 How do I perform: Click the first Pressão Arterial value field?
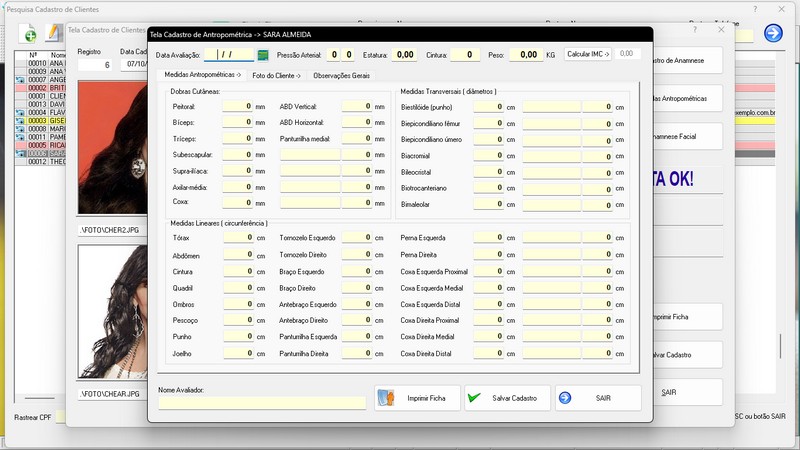[334, 55]
